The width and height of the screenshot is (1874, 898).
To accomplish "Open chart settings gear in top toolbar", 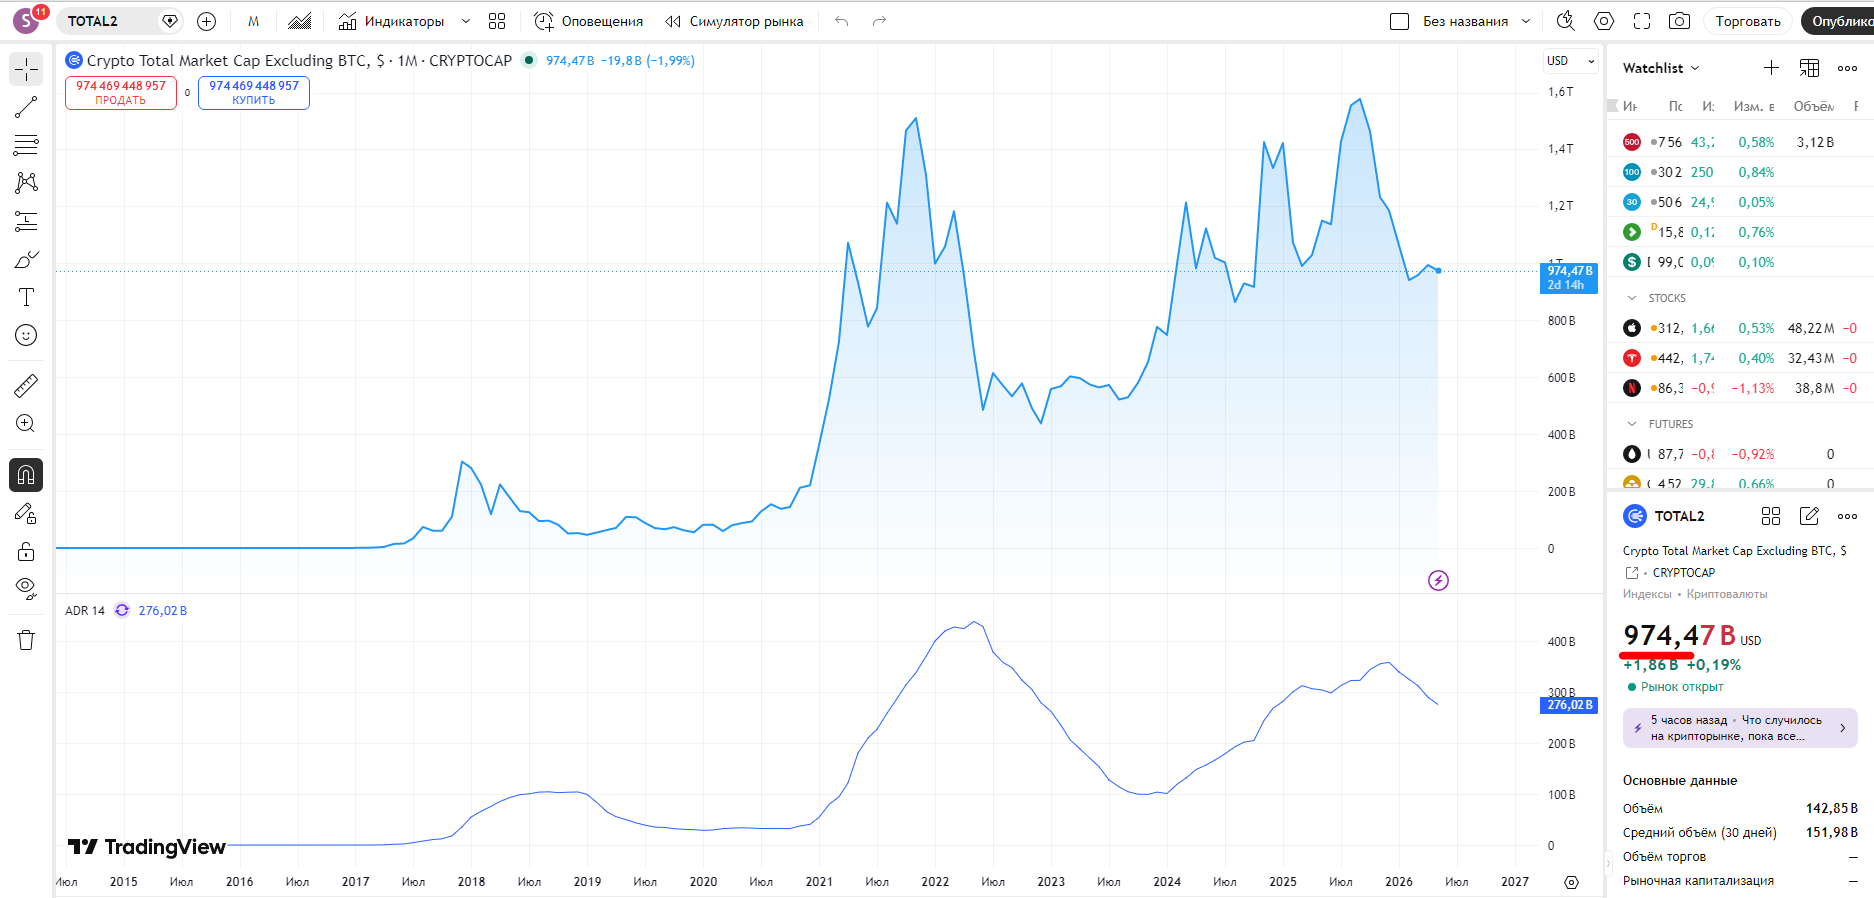I will click(1604, 21).
